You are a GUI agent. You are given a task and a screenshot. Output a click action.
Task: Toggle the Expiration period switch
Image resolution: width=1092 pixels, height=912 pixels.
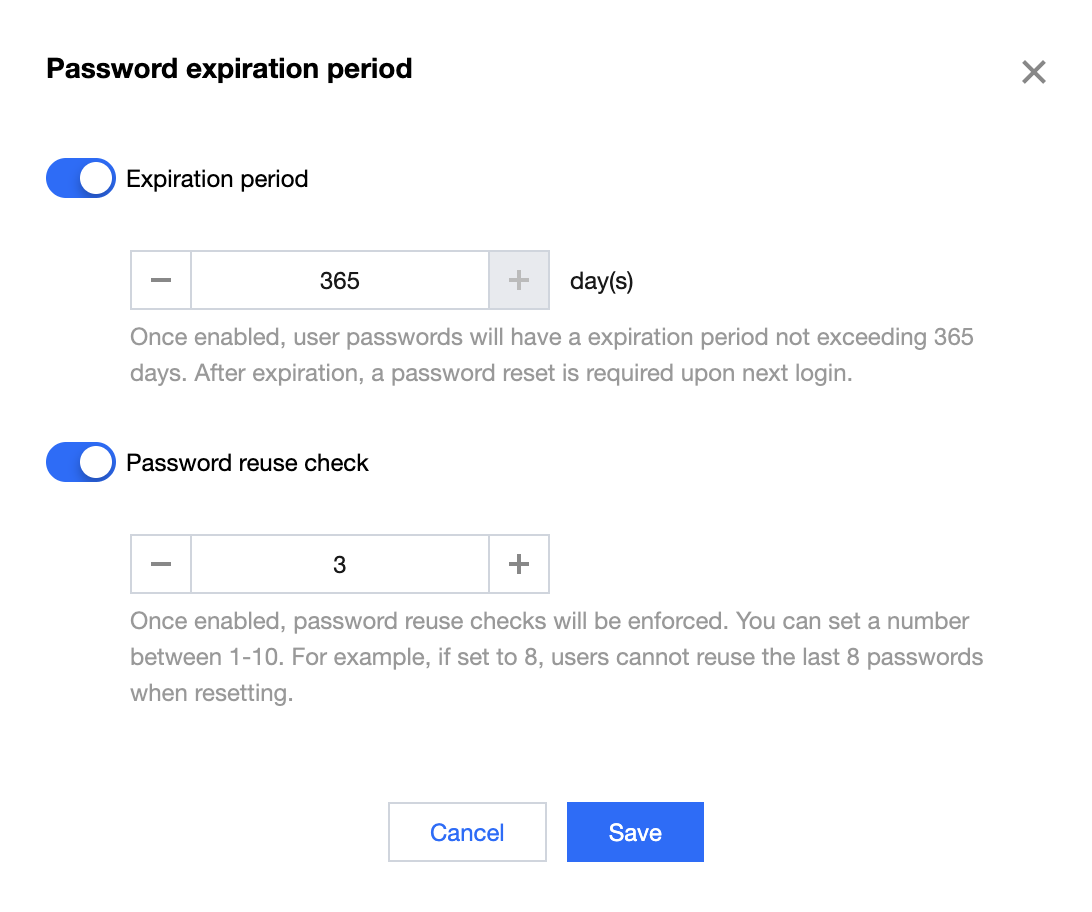tap(81, 179)
